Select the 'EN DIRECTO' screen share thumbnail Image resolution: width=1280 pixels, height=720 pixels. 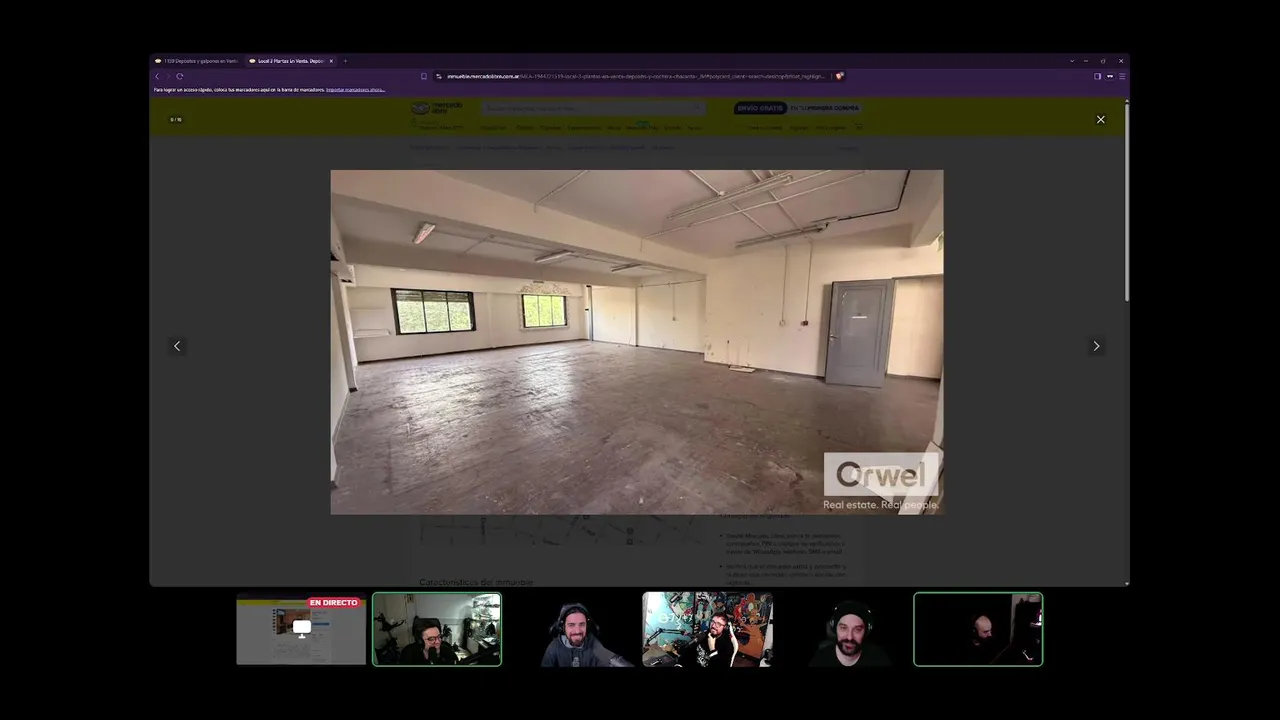tap(301, 629)
